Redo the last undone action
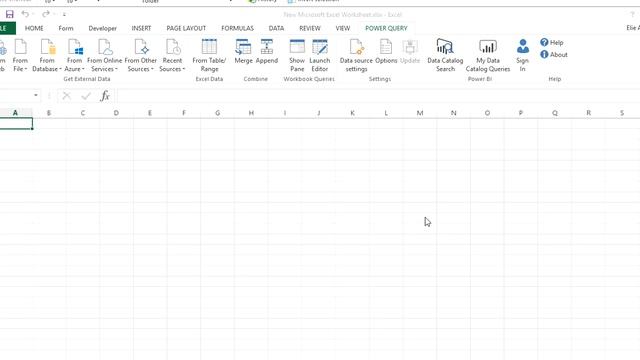Screen dimensions: 640x360 (45, 14)
